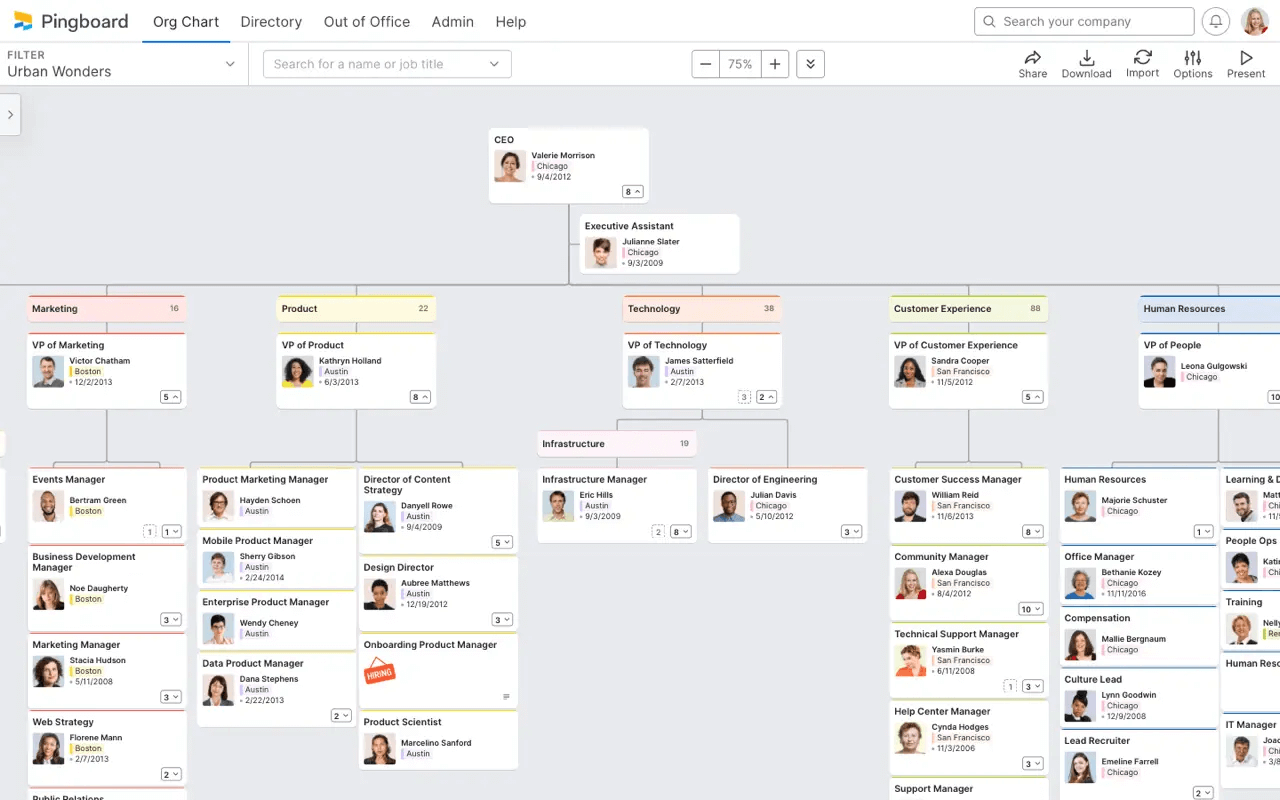Click the dotted 1 badge on Technical Support Manager

(1010, 686)
